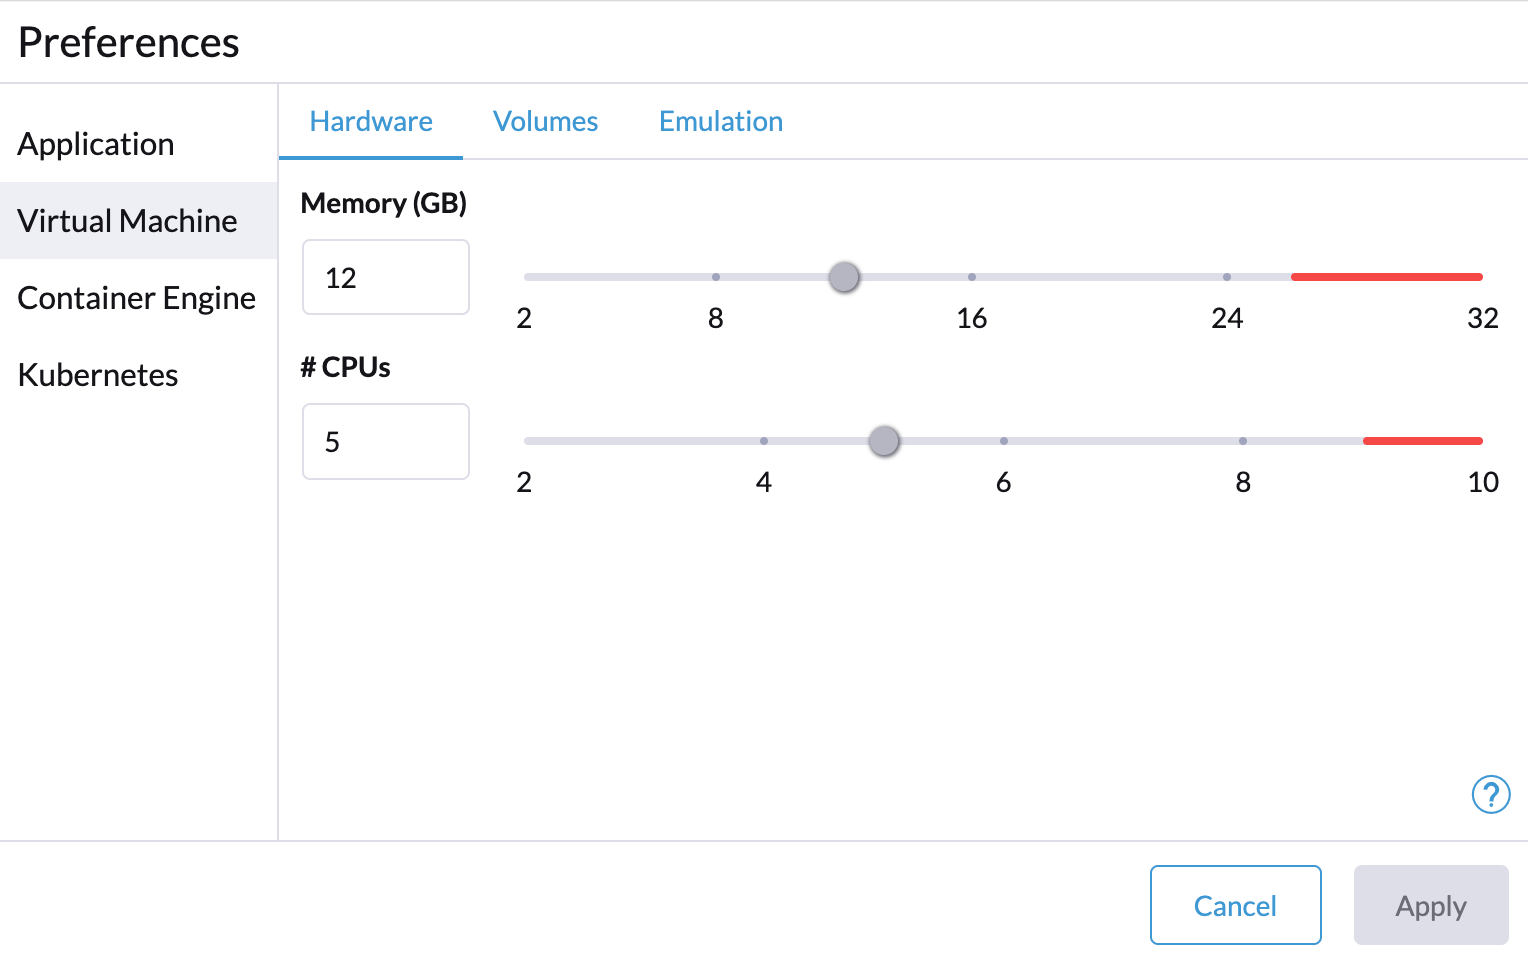
Task: Select Virtual Machine in the sidebar
Action: (x=127, y=220)
